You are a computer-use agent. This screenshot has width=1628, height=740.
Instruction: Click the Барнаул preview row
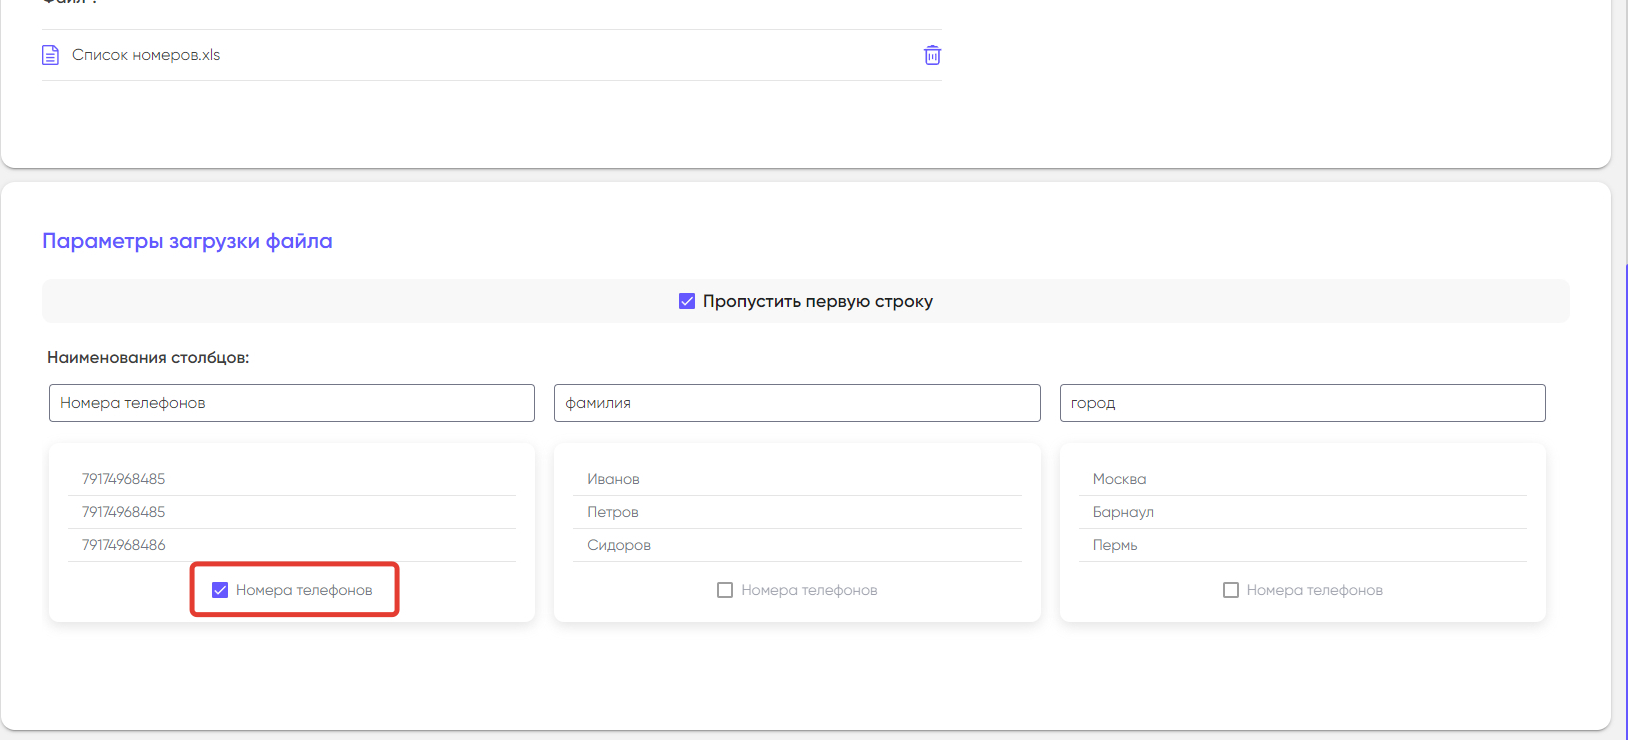[x=1303, y=512]
